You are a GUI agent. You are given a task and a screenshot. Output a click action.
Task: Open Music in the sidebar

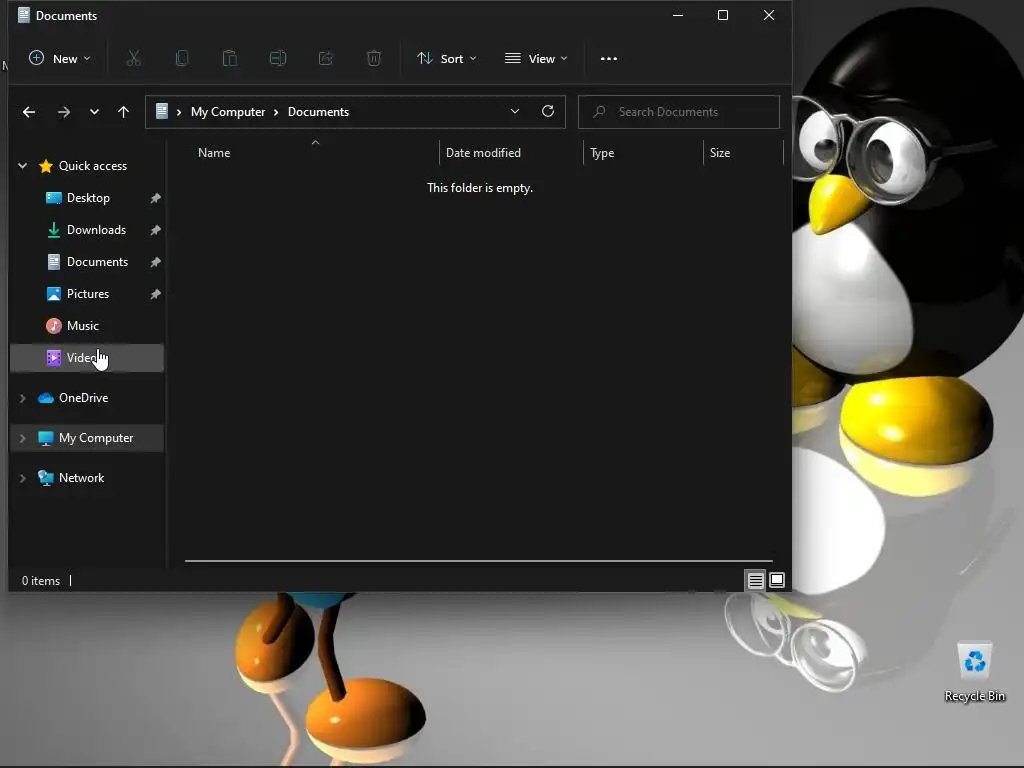point(83,326)
